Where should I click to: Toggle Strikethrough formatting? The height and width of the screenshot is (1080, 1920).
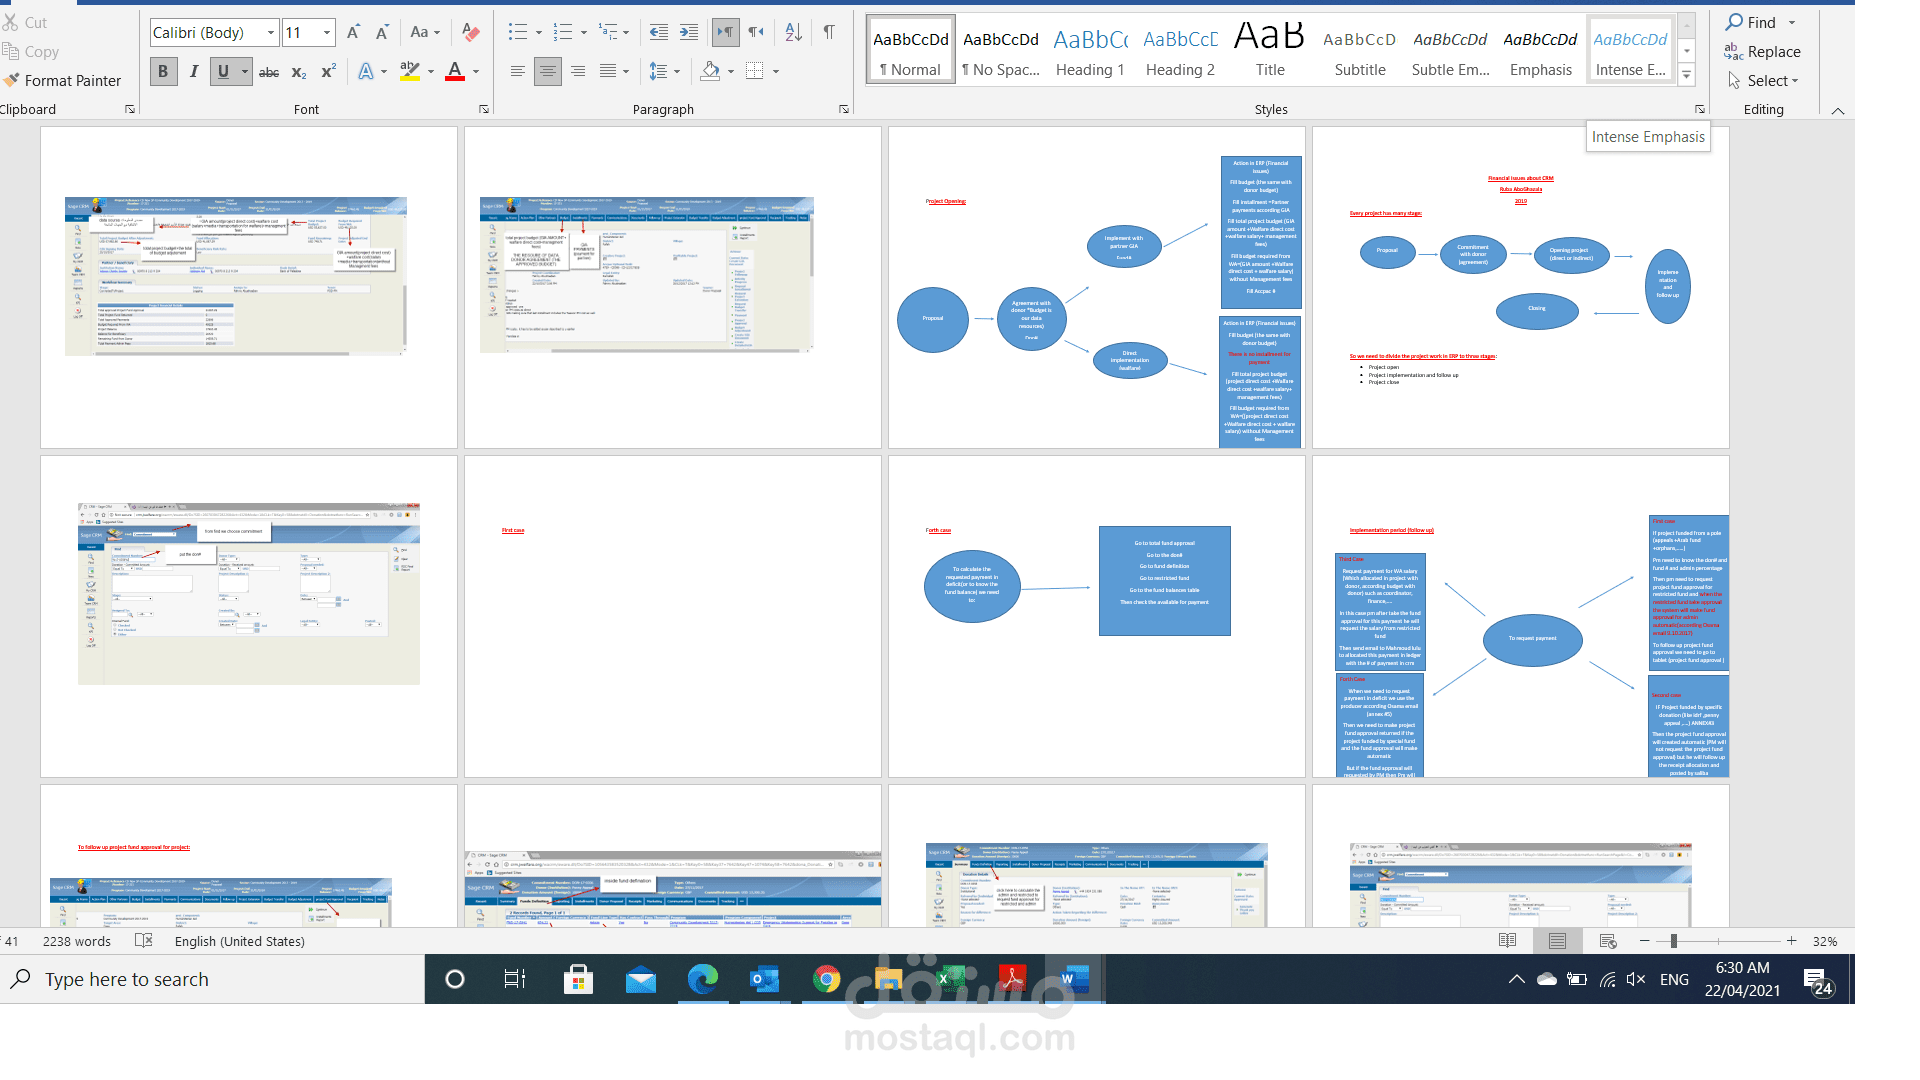tap(269, 72)
